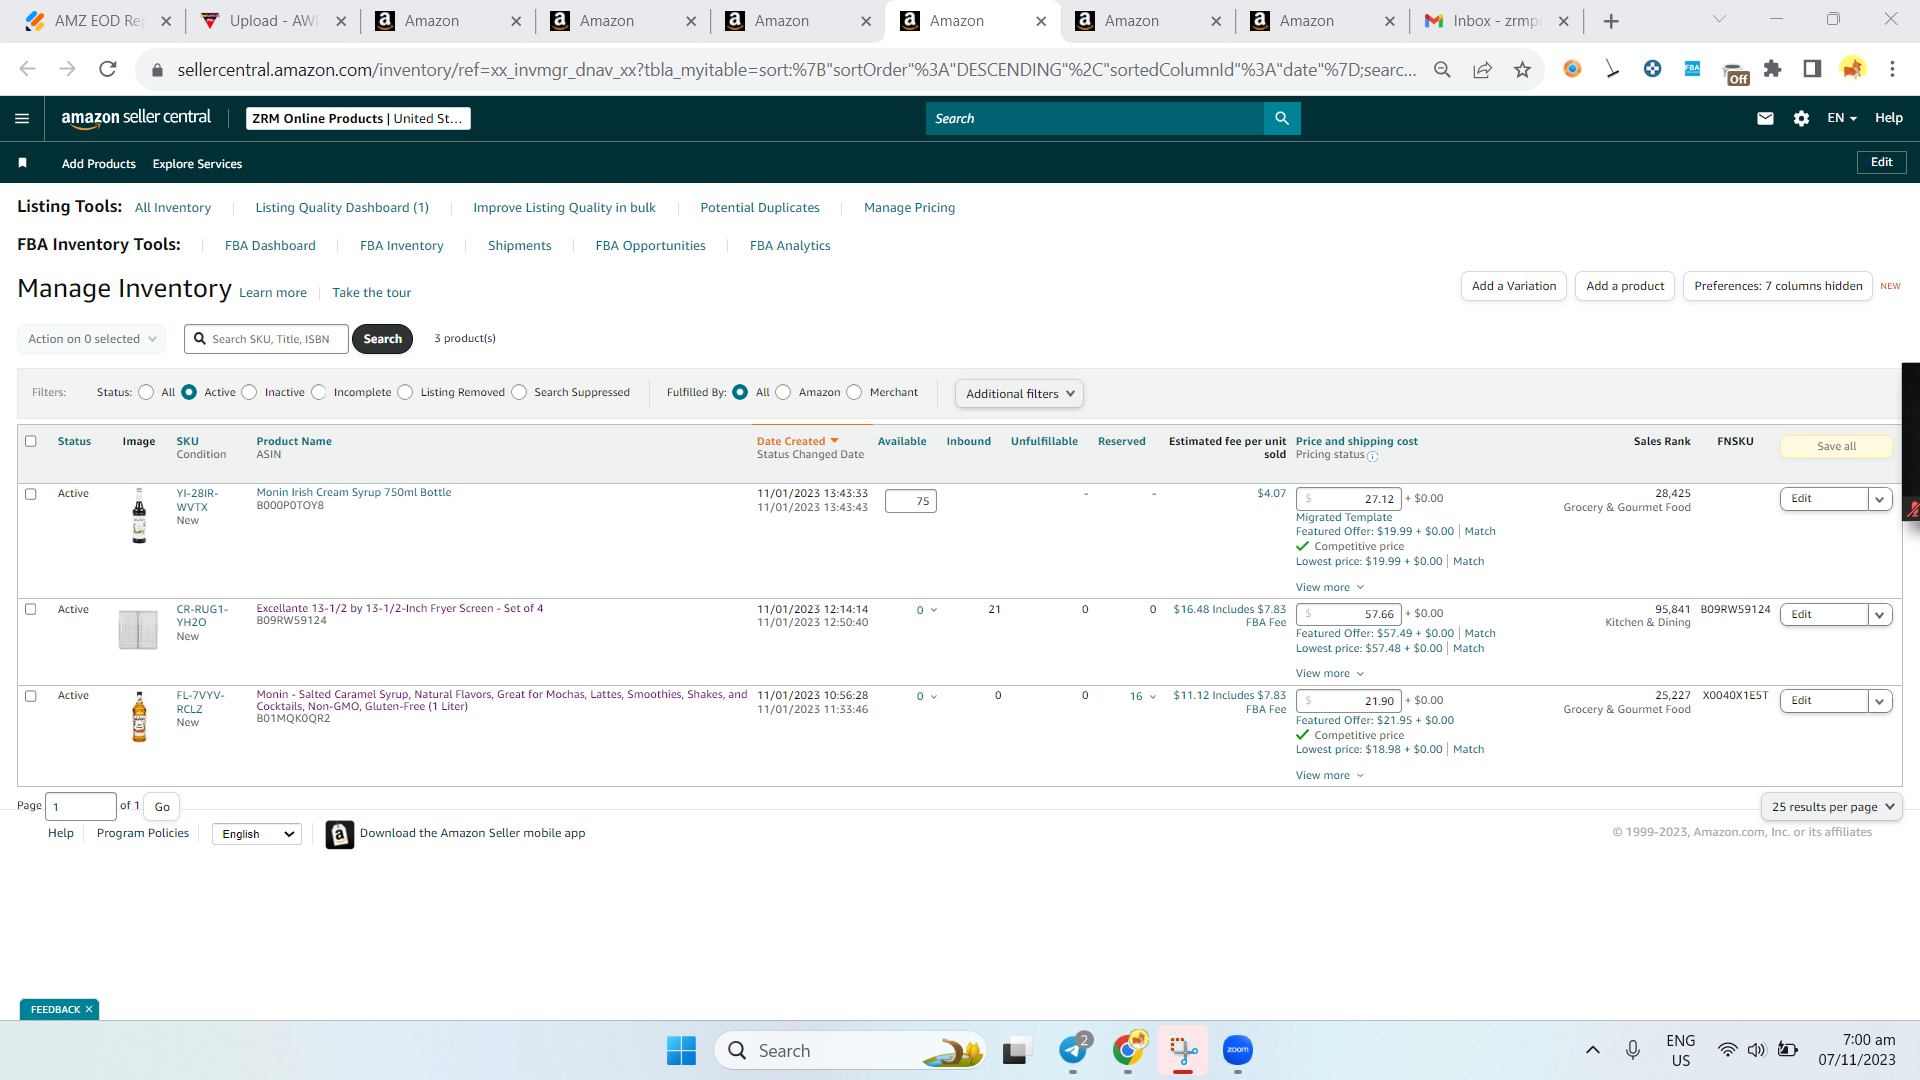
Task: Open Edit dropdown arrow for Fryer Screen row
Action: point(1880,615)
